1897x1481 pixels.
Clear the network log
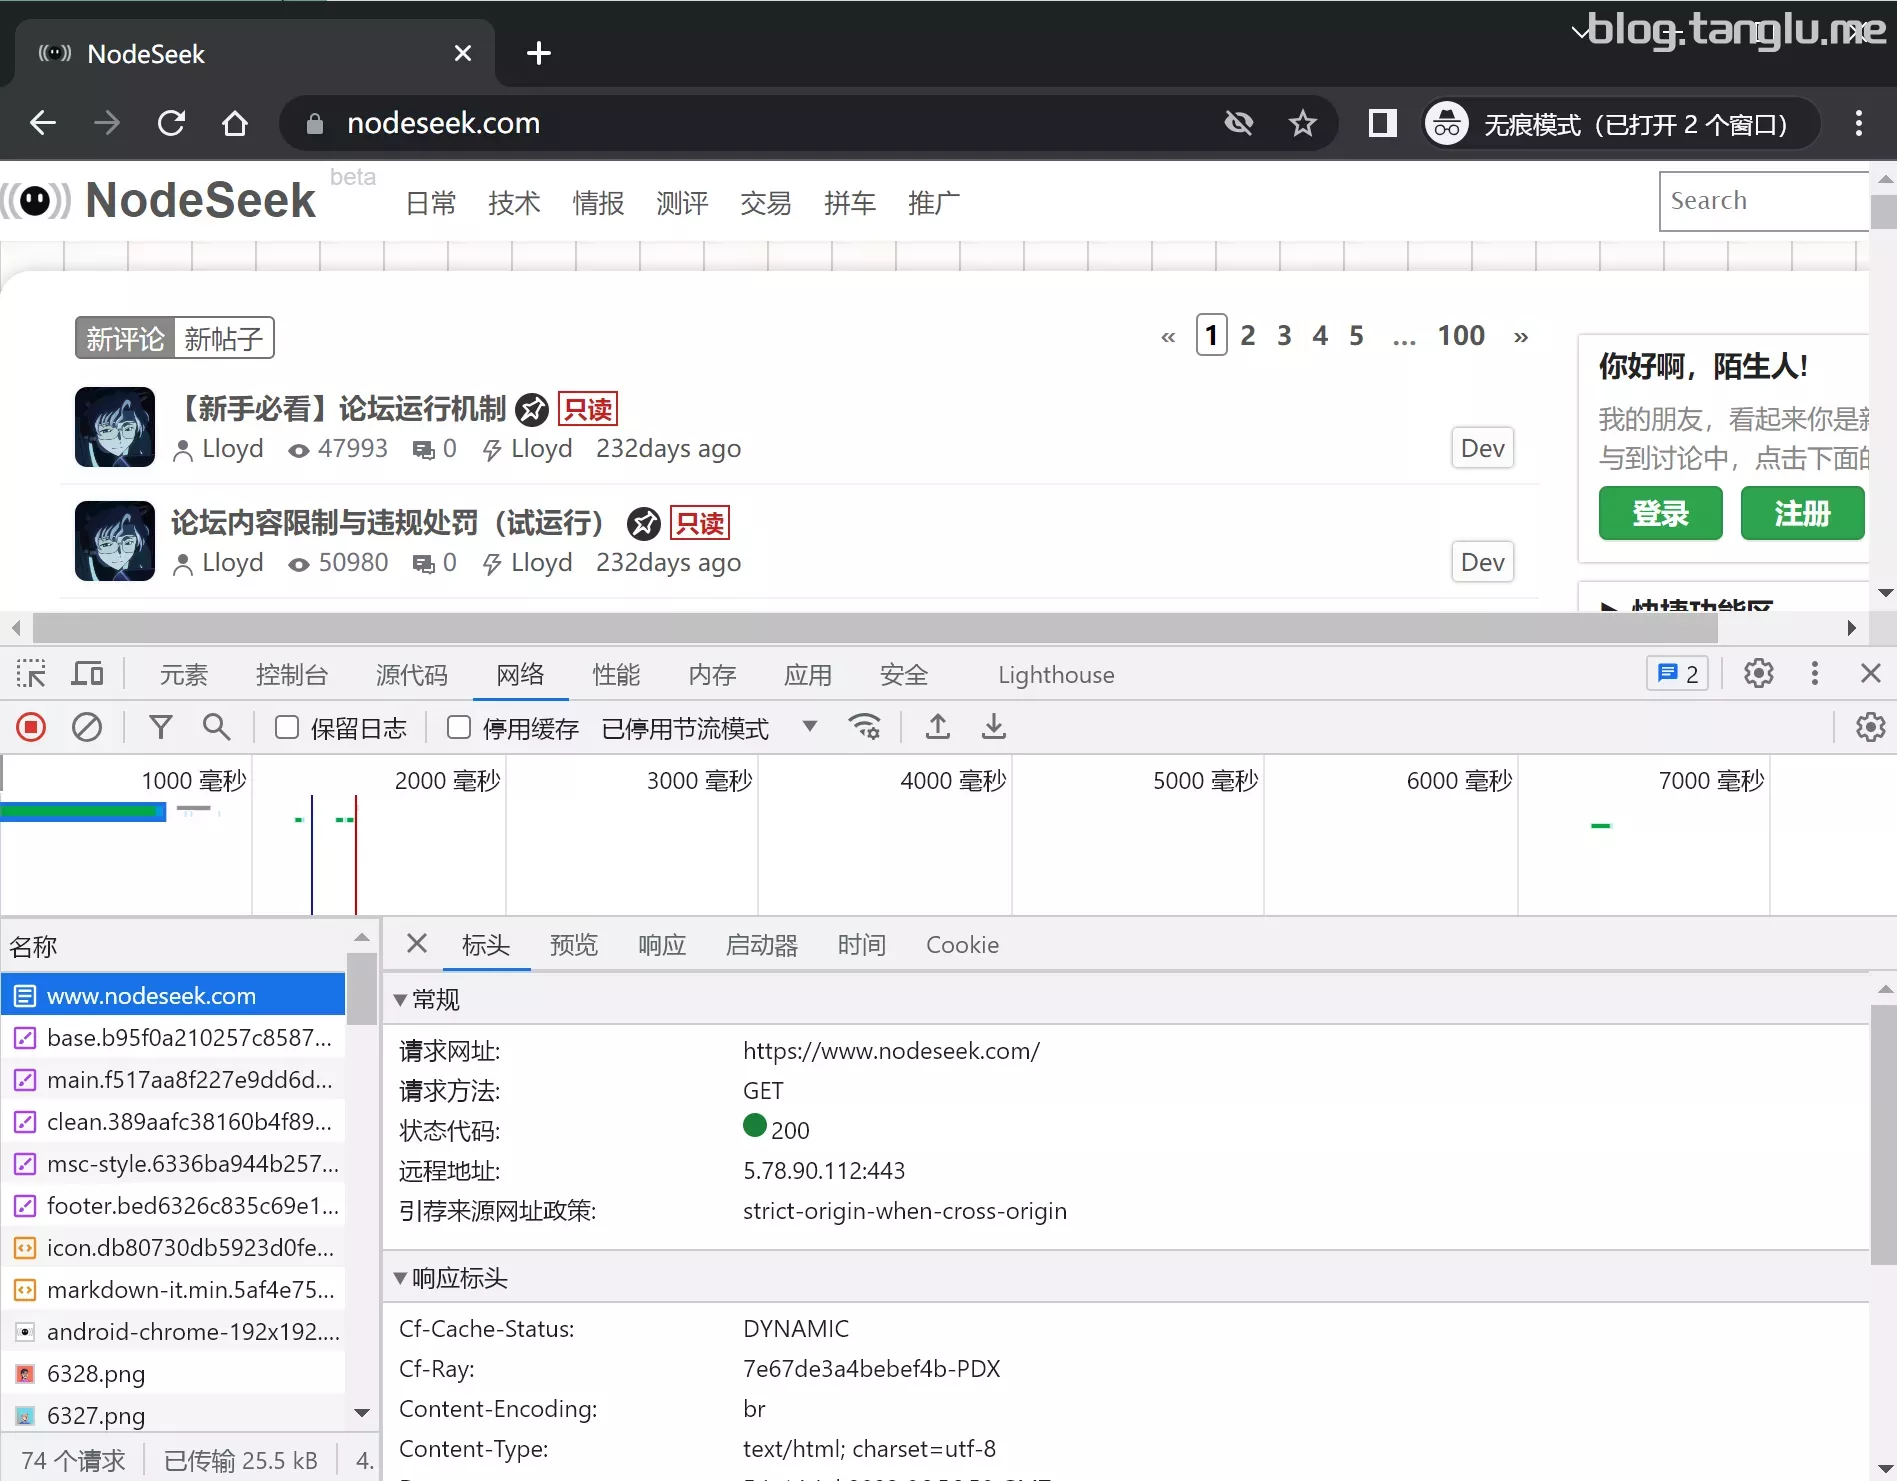pos(87,727)
